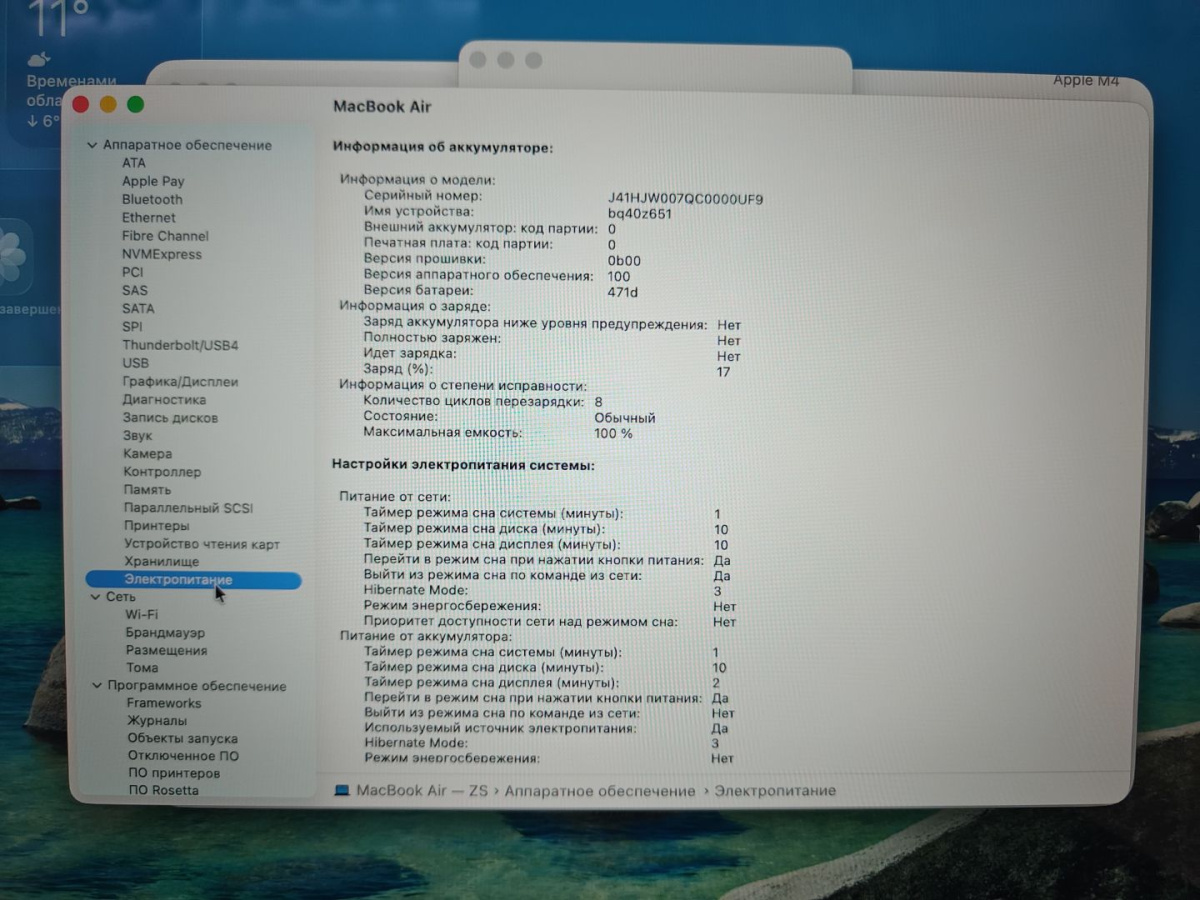Viewport: 1200px width, 900px height.
Task: Open Объекты запуска entry
Action: coord(183,738)
